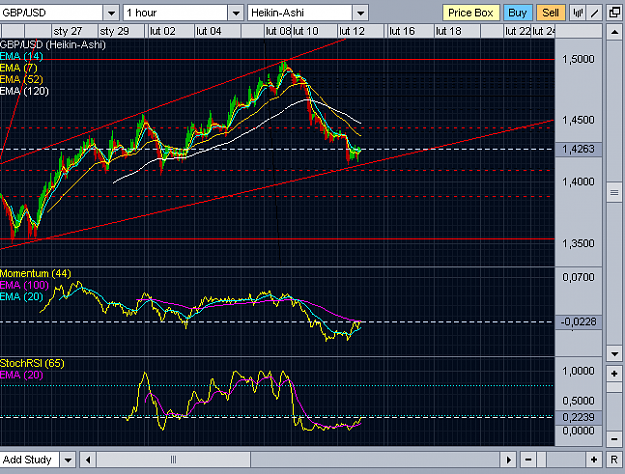Click the EMA (100) momentum legend label
Image resolution: width=625 pixels, height=474 pixels.
coord(24,285)
